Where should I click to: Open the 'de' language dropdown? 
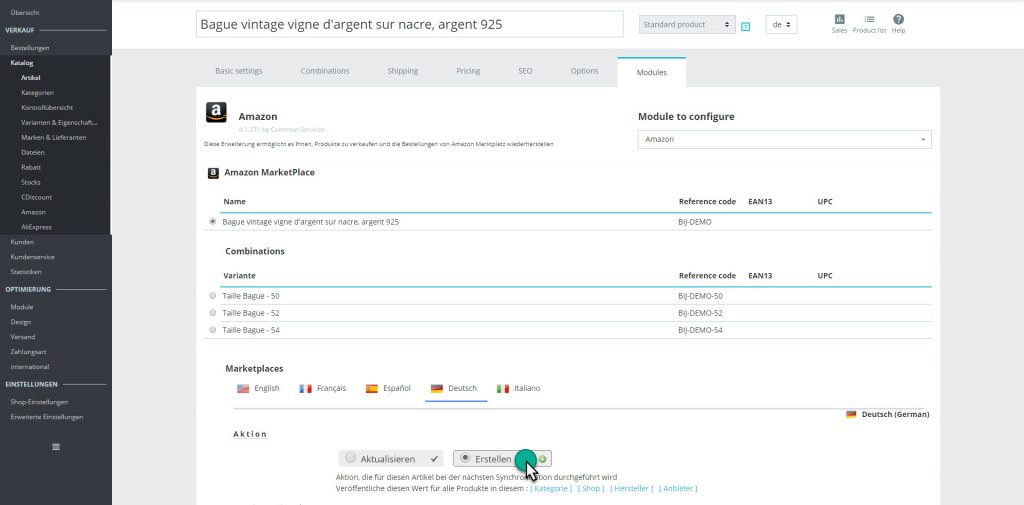[781, 25]
